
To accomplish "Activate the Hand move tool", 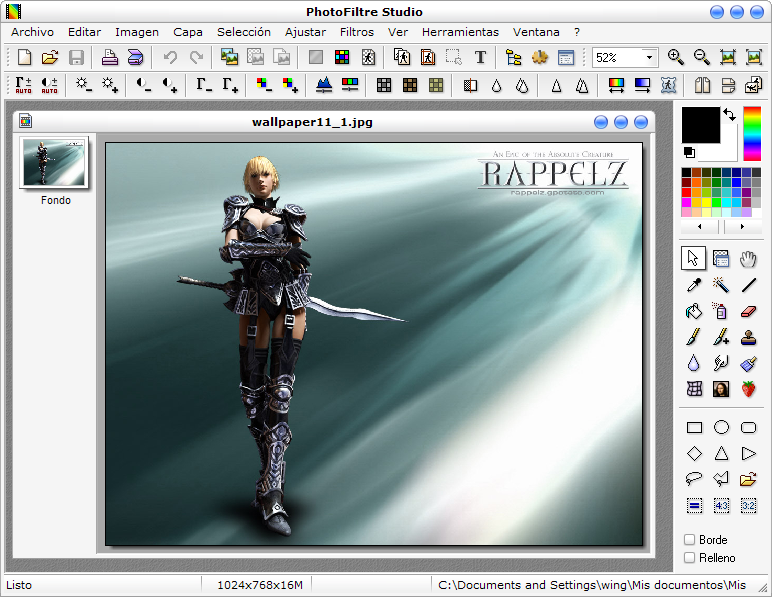I will click(x=748, y=259).
